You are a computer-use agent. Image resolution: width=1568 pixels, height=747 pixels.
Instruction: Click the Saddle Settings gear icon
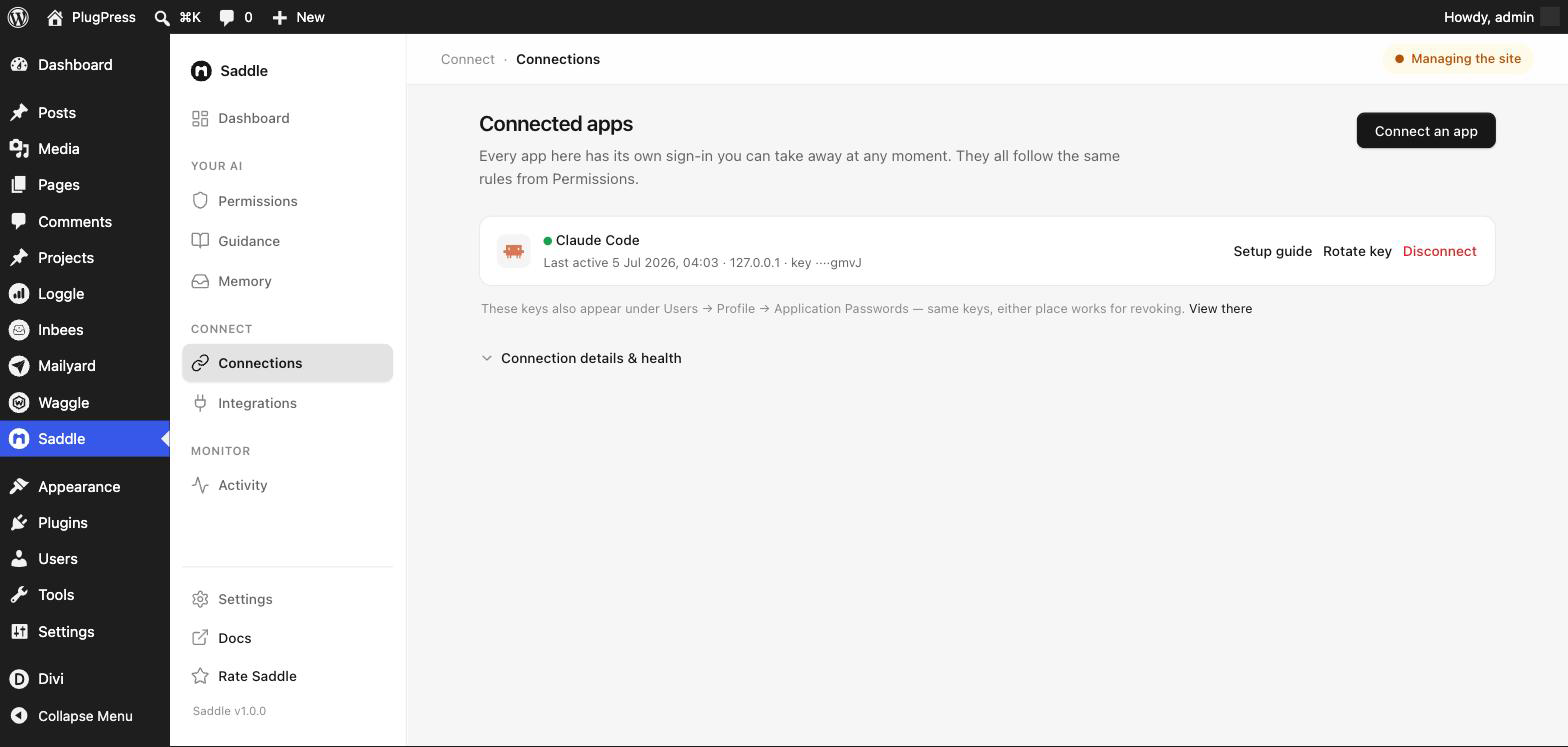click(200, 599)
